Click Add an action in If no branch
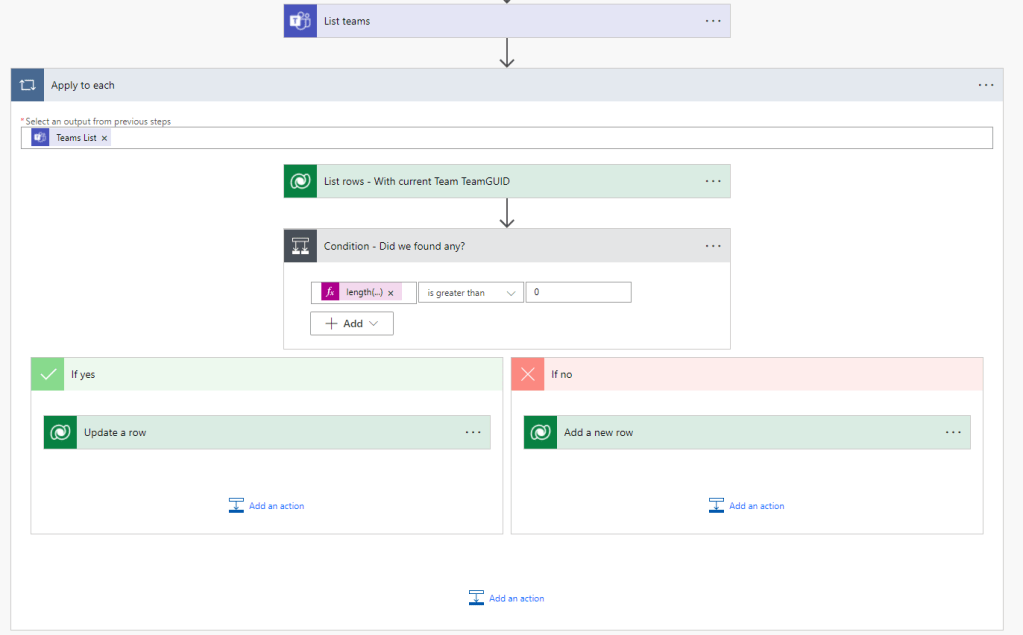The width and height of the screenshot is (1023, 635). point(747,506)
